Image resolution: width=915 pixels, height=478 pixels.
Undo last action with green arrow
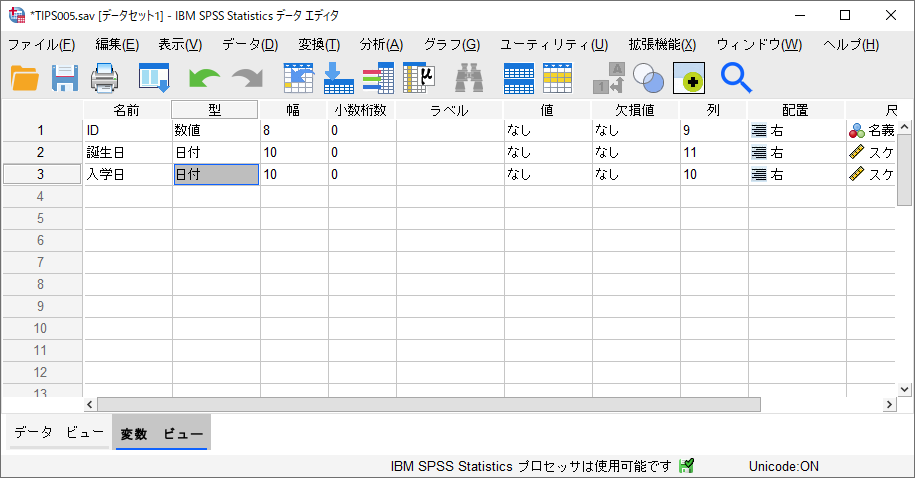pos(204,78)
